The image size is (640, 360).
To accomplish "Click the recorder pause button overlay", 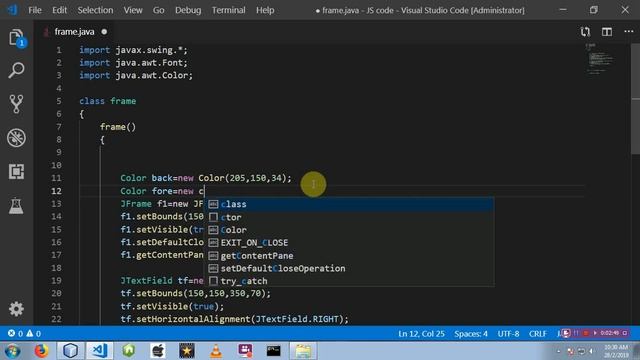I will [x=576, y=333].
